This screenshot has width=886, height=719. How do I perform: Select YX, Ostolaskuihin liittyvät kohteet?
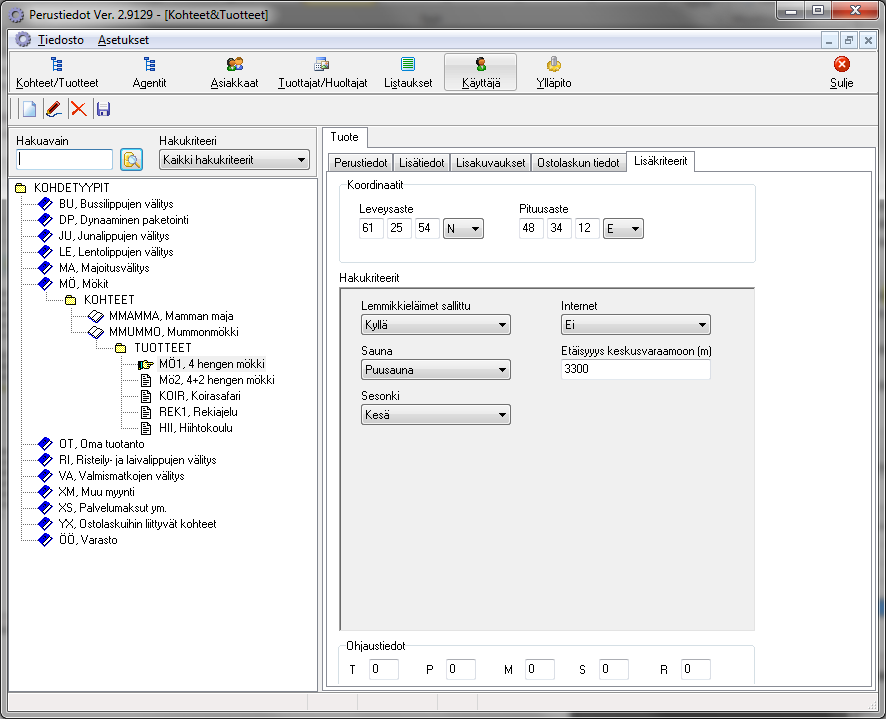(137, 524)
